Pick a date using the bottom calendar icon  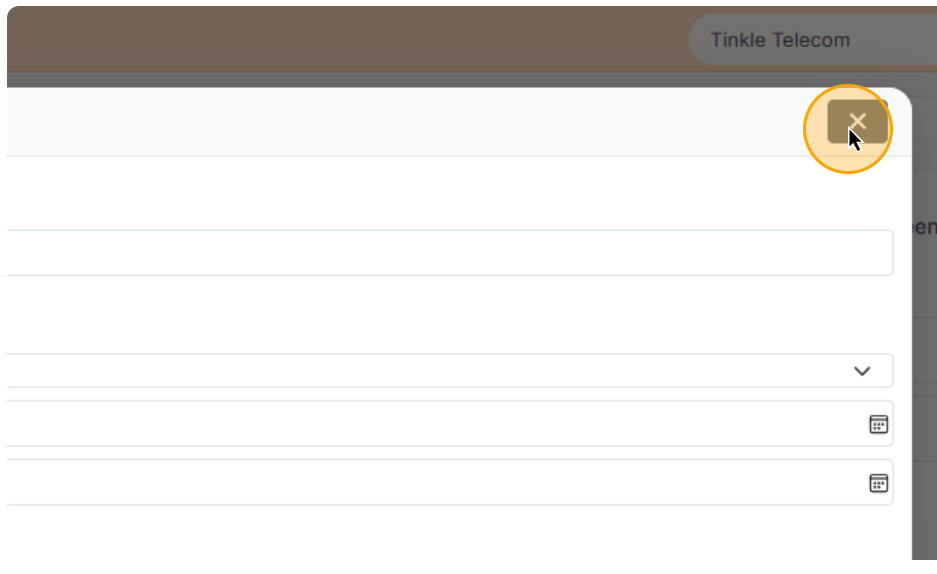click(x=878, y=483)
